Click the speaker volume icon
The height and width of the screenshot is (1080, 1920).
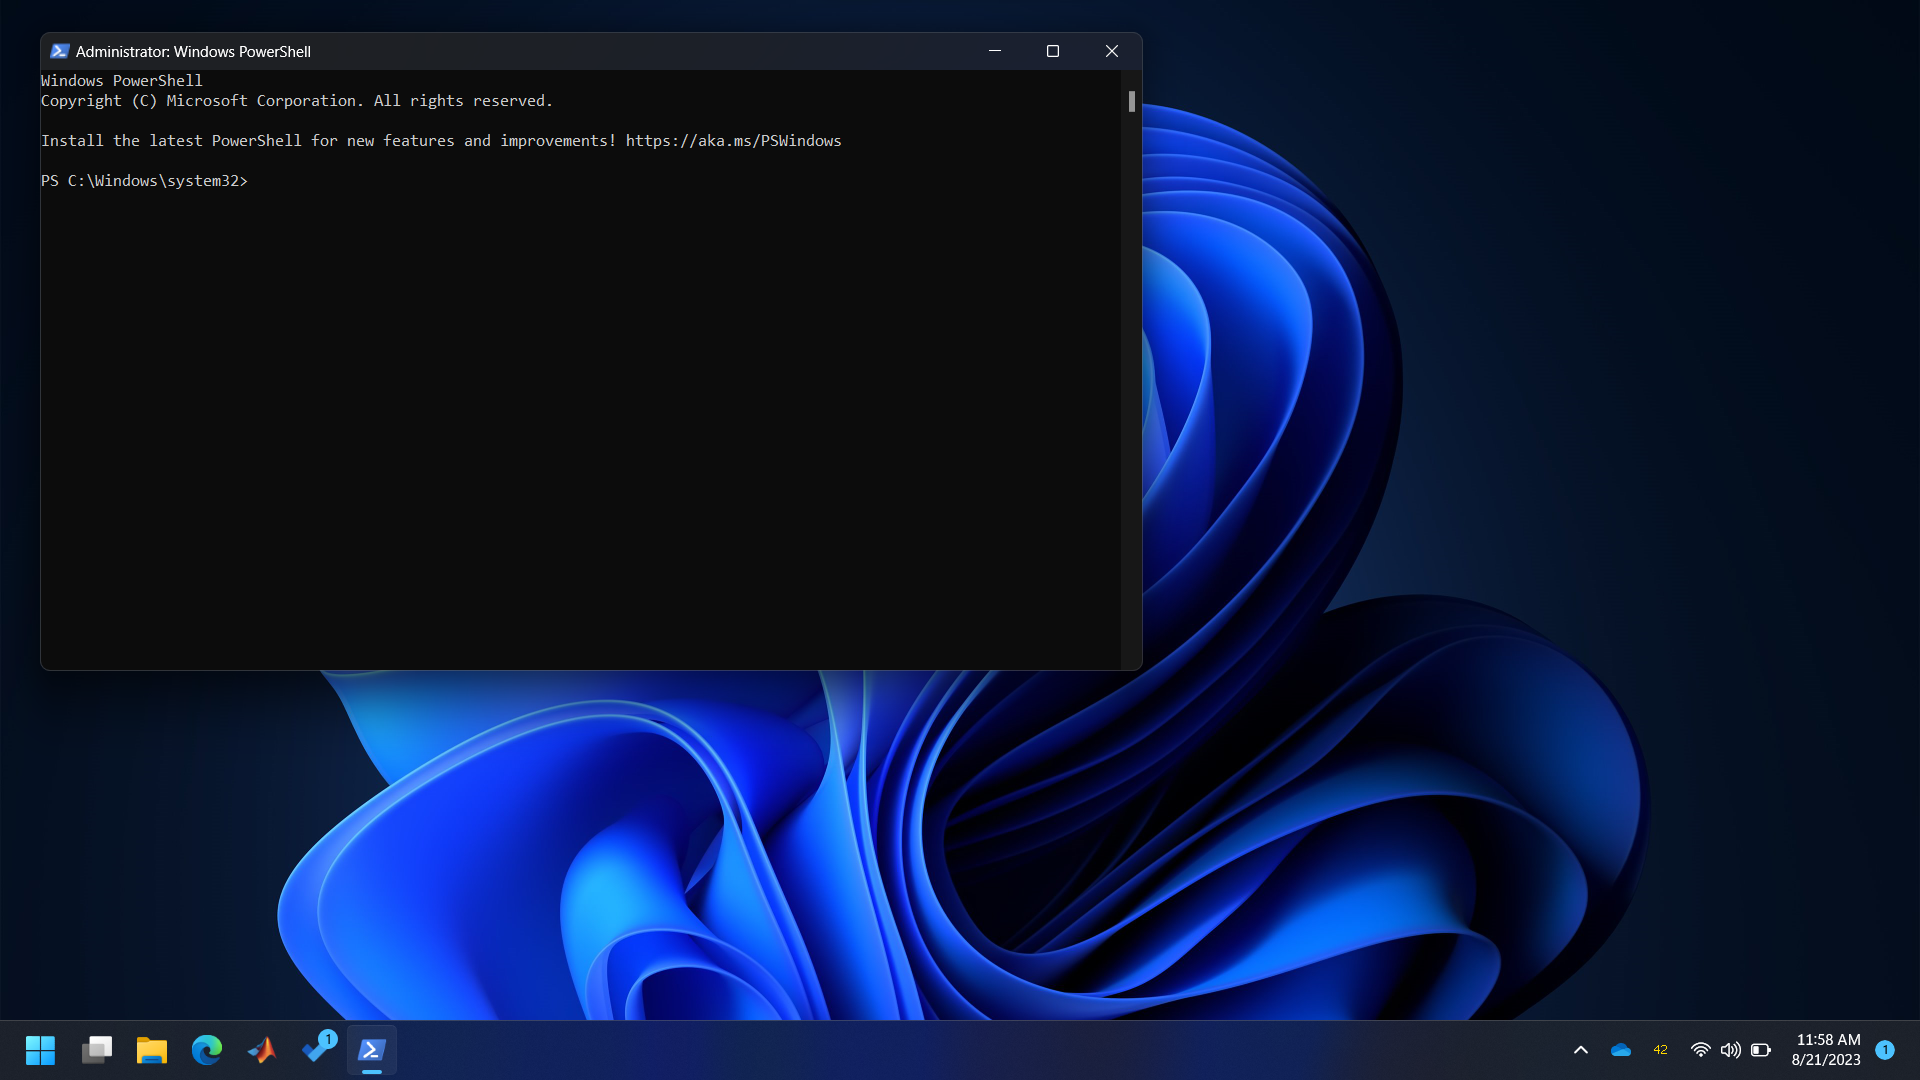1730,1050
